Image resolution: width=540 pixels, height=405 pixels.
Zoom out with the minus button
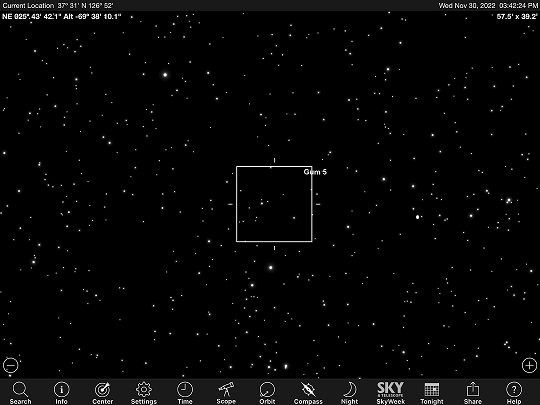[x=11, y=365]
